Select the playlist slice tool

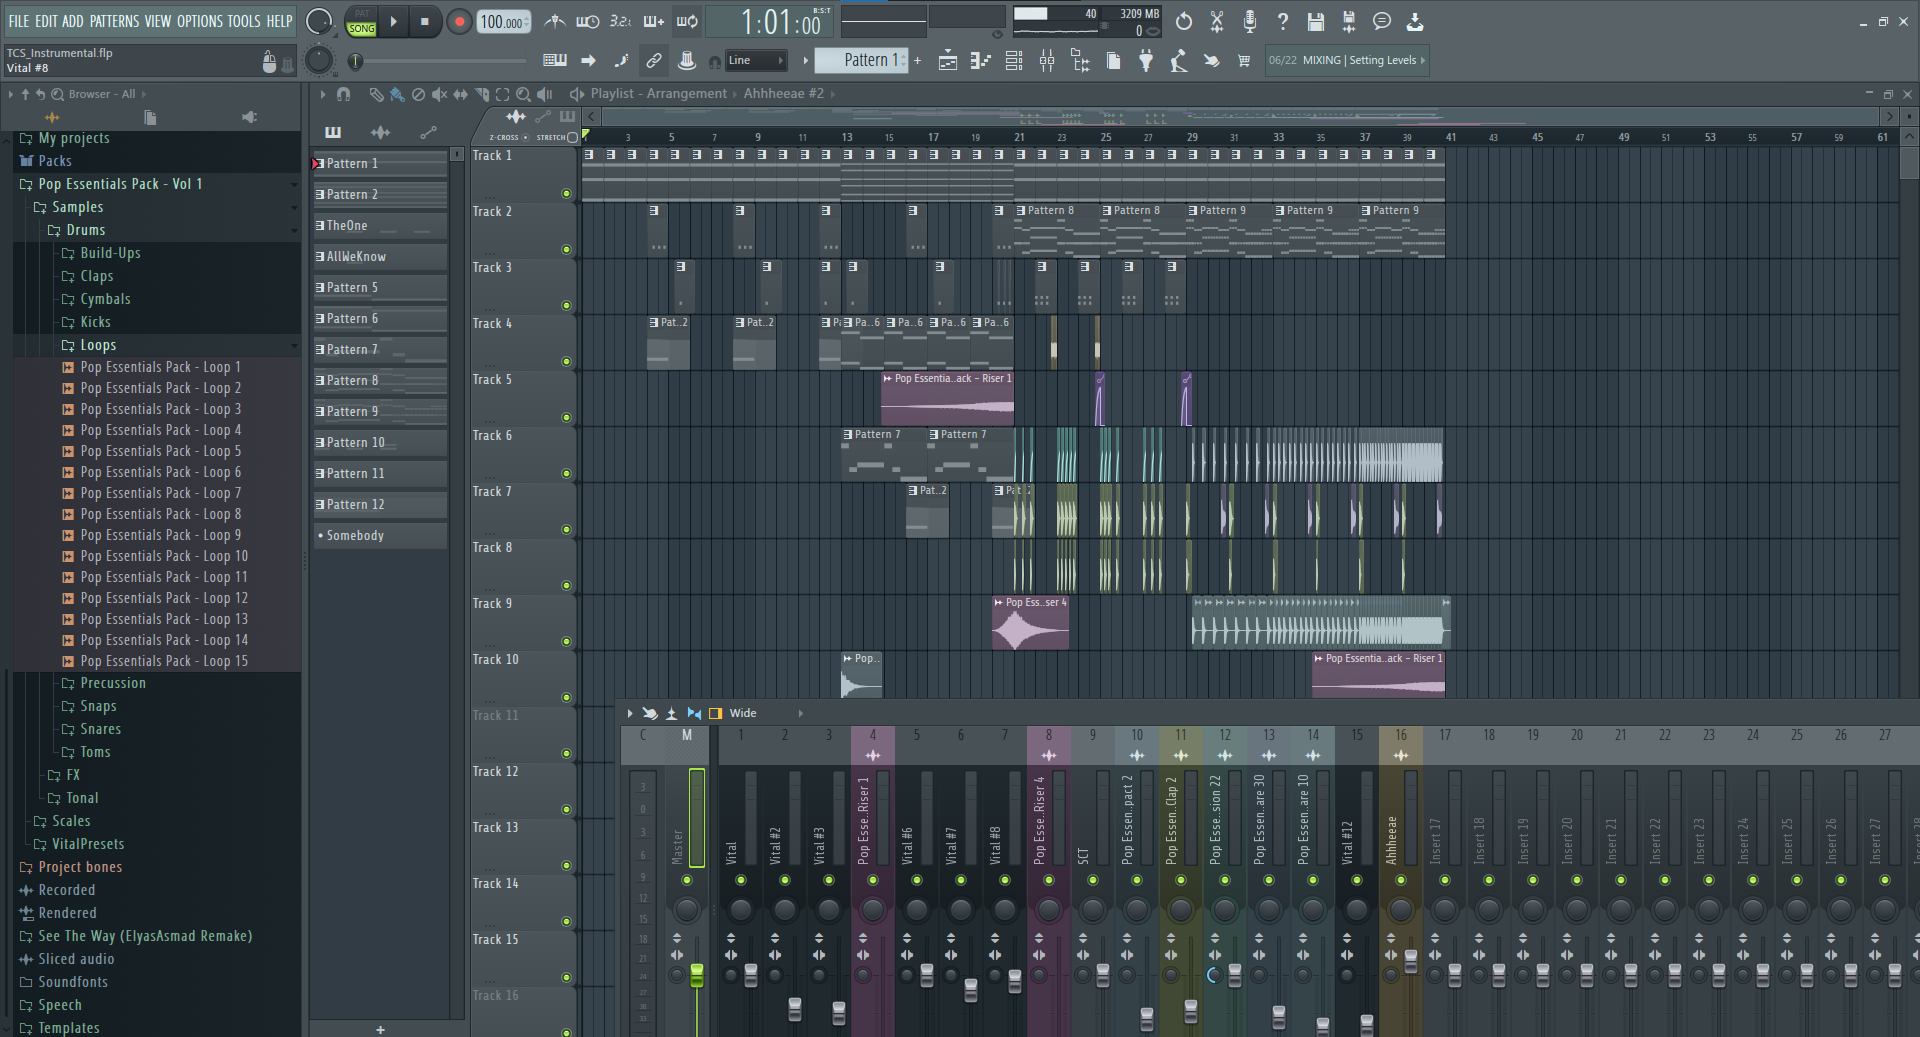pos(482,94)
